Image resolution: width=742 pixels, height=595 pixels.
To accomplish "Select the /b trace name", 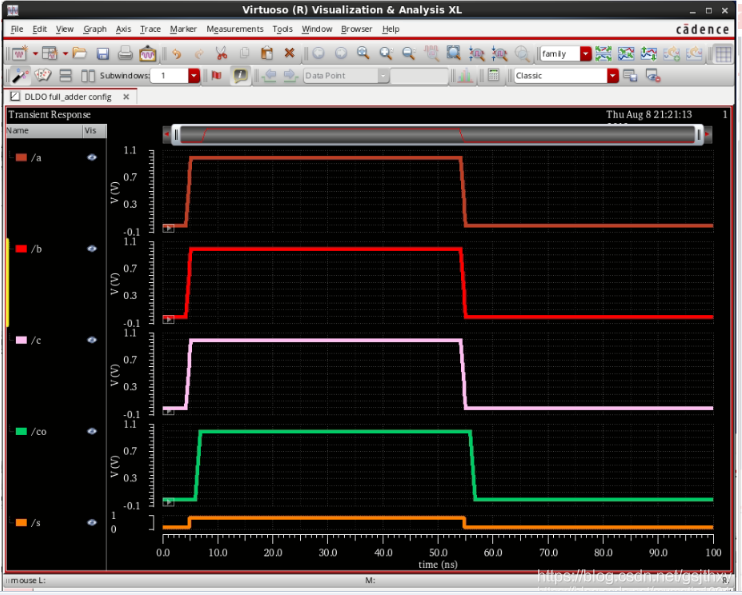I will click(36, 249).
